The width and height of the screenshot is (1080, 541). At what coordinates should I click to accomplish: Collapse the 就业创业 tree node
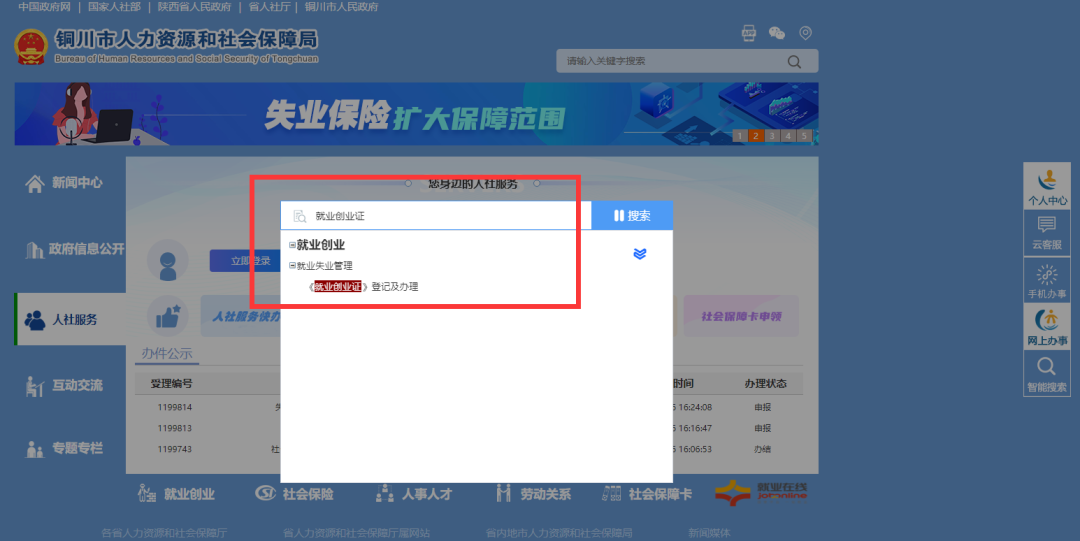click(x=292, y=245)
